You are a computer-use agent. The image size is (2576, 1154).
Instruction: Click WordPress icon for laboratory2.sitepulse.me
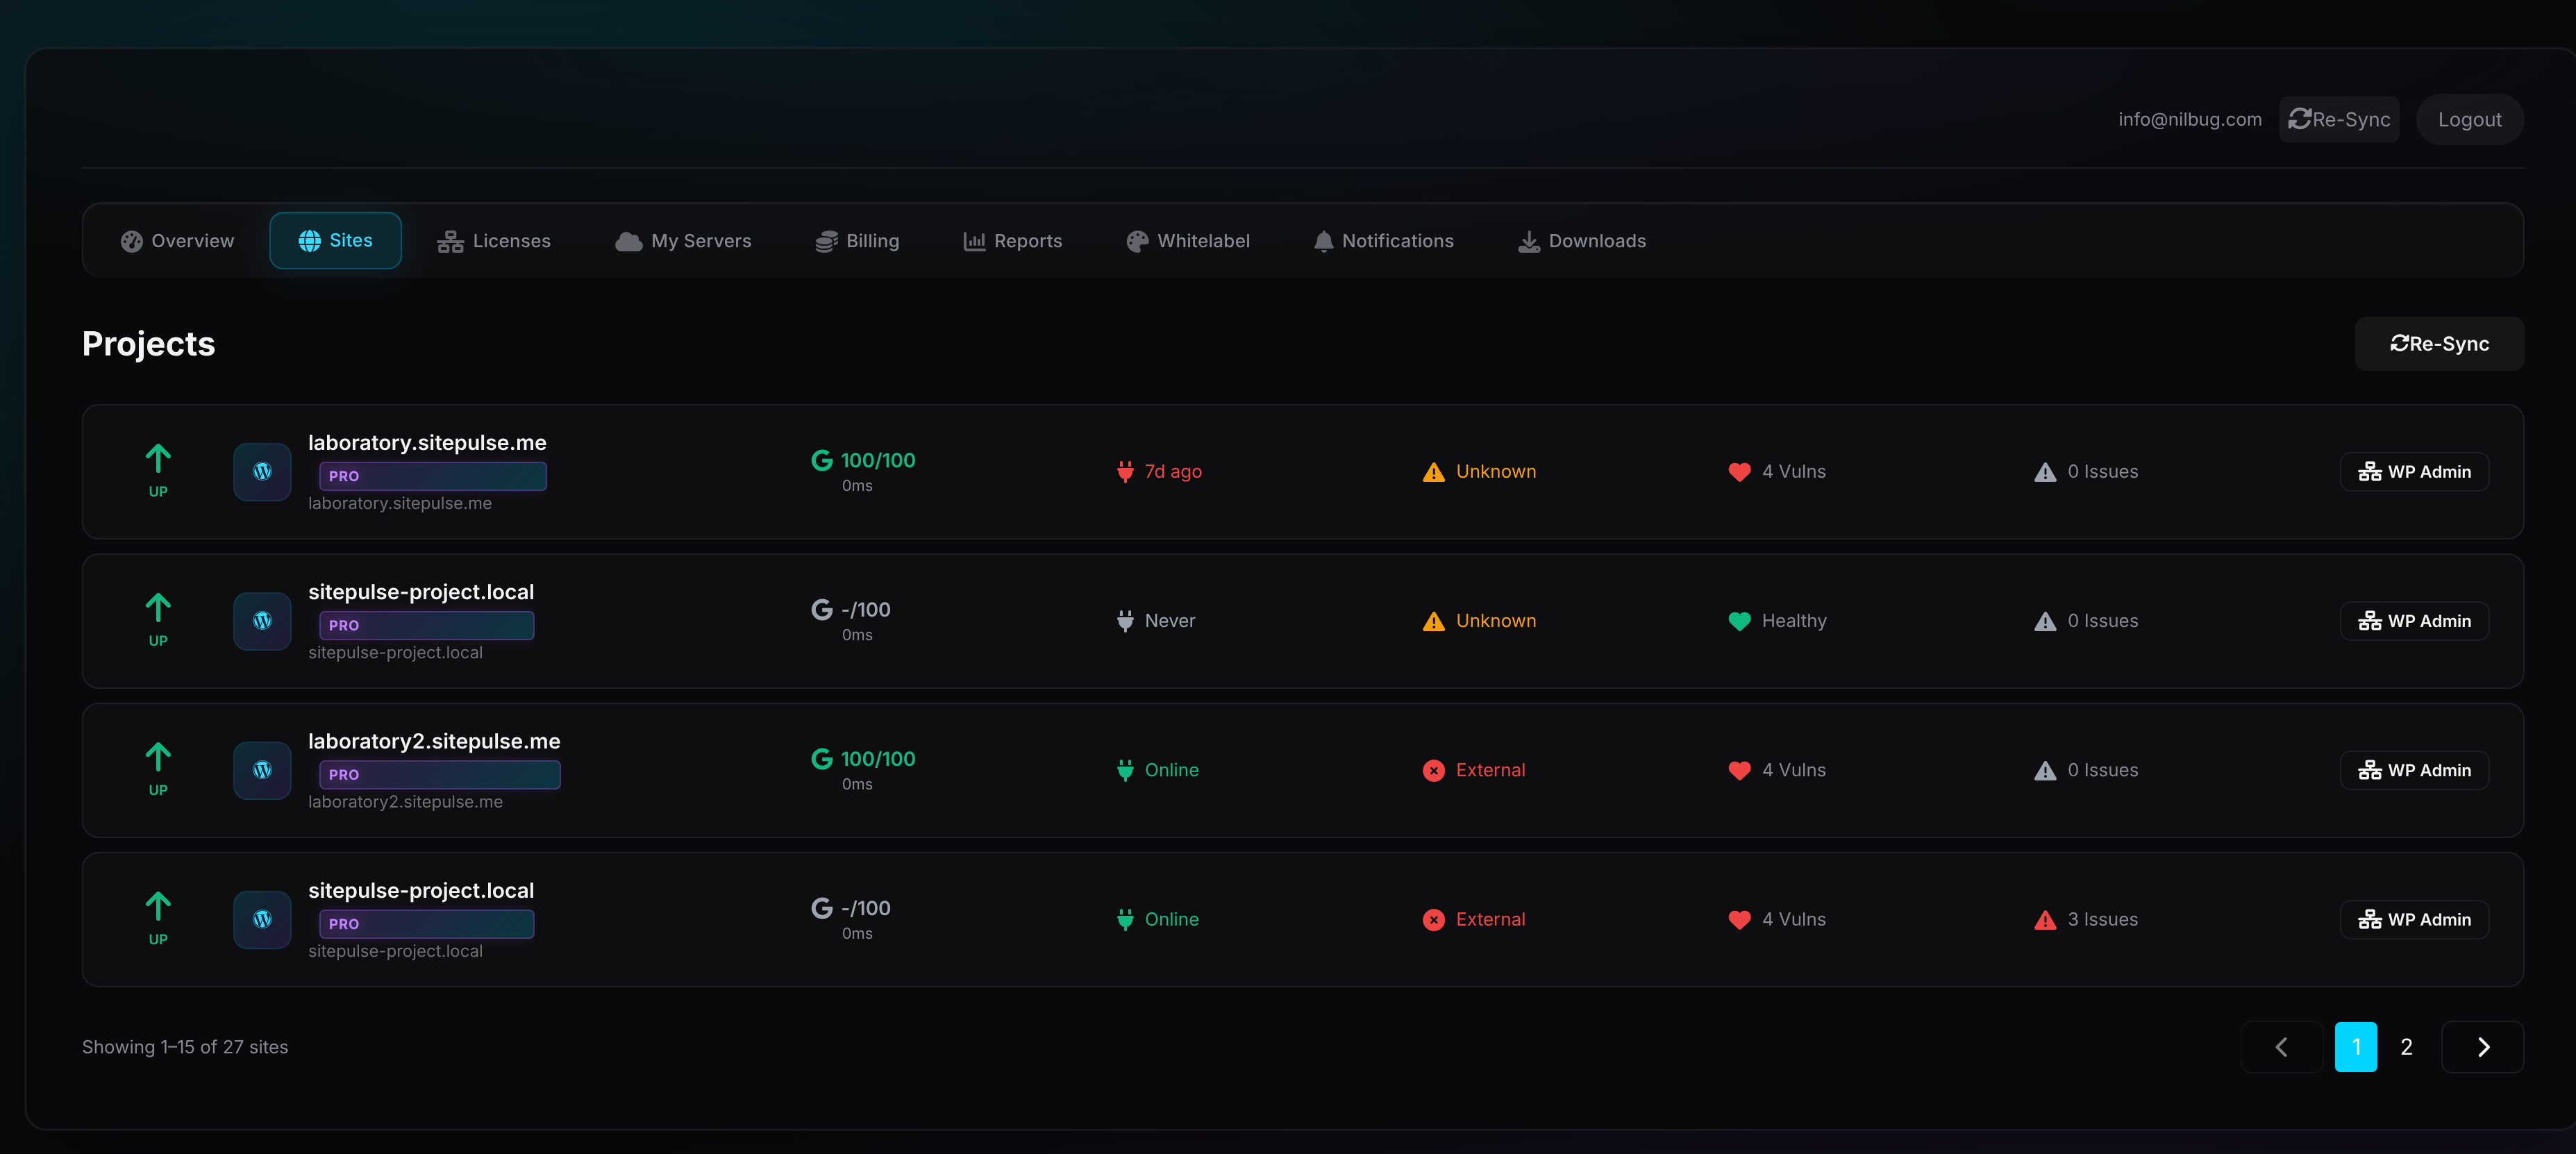pyautogui.click(x=262, y=770)
